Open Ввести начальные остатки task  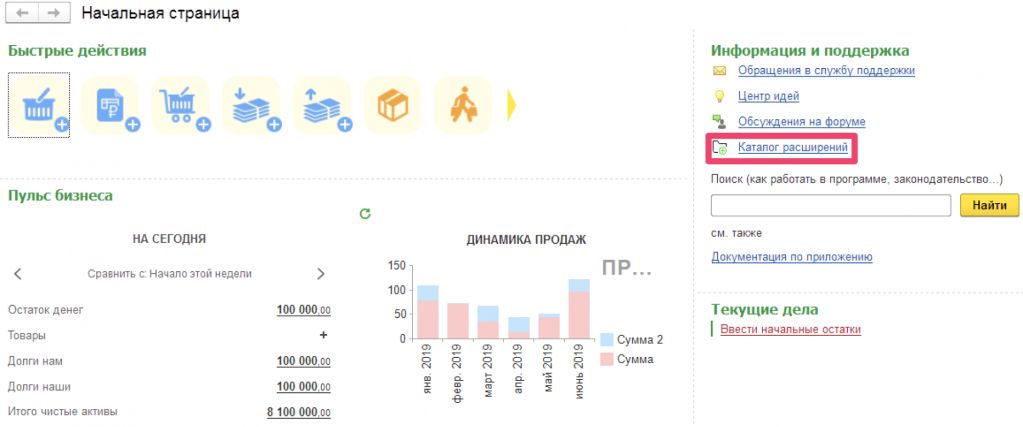click(x=791, y=329)
